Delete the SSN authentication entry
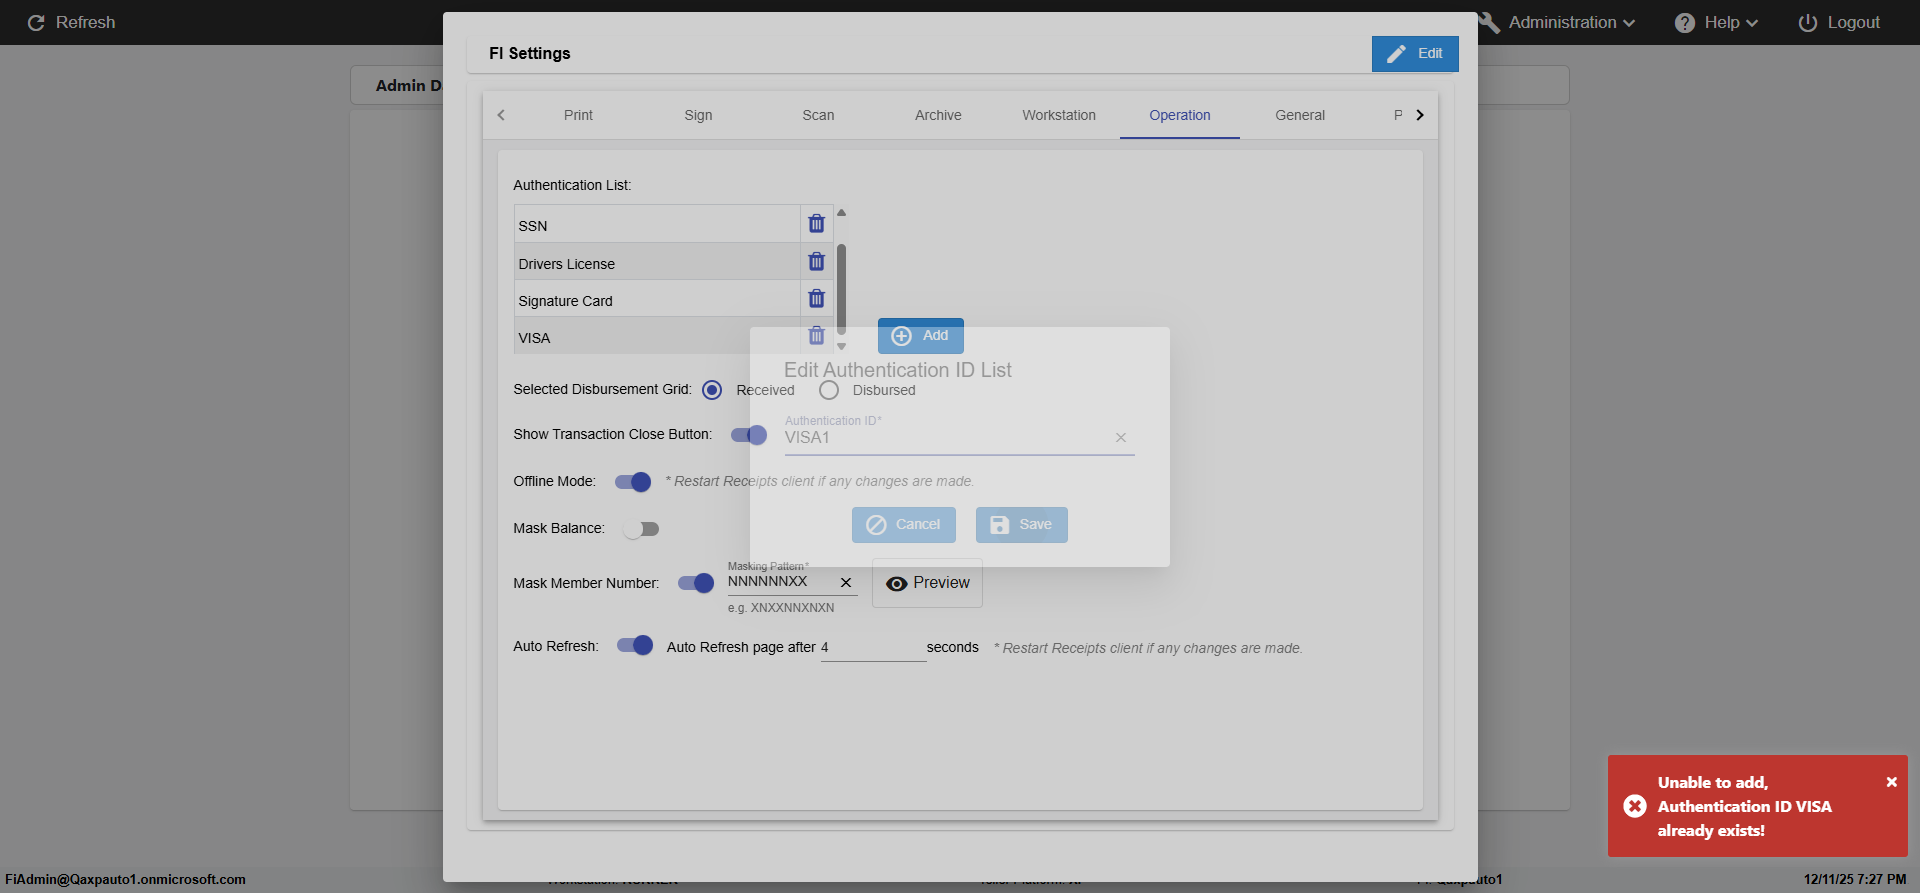This screenshot has width=1920, height=893. pos(816,224)
